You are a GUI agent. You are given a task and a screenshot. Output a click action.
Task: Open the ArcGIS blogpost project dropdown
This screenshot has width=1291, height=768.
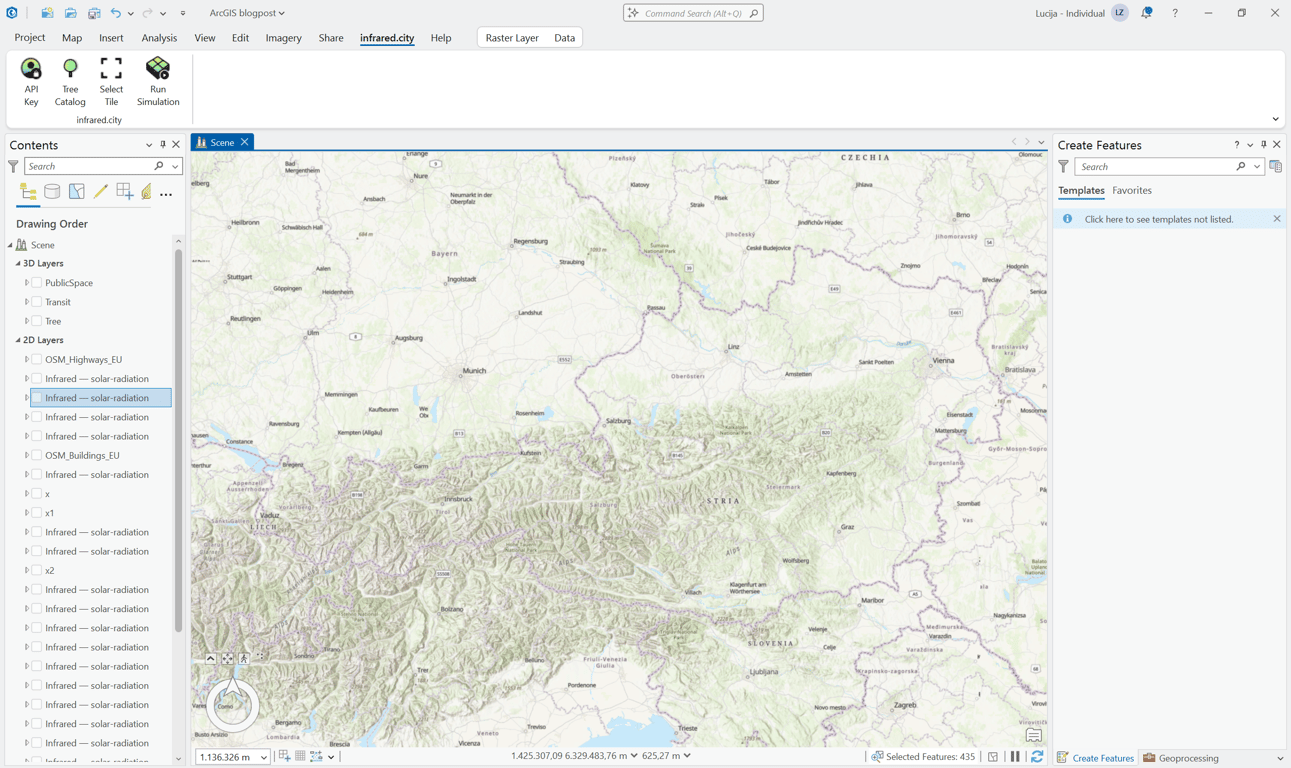247,13
